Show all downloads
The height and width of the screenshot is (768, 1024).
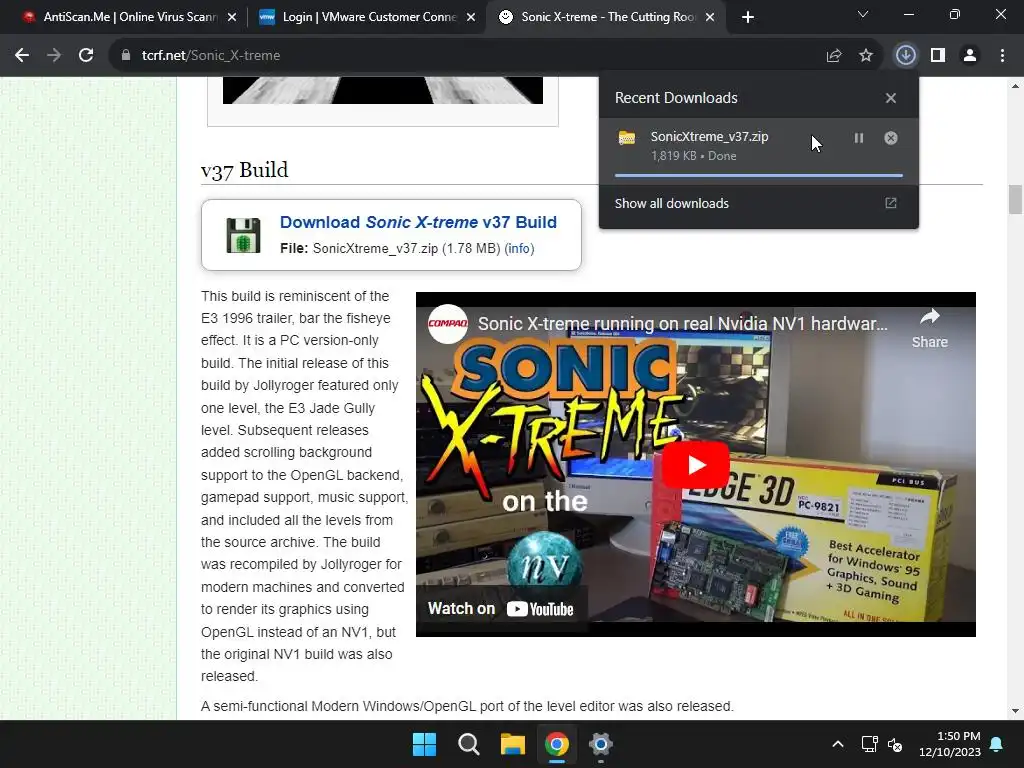pyautogui.click(x=671, y=203)
